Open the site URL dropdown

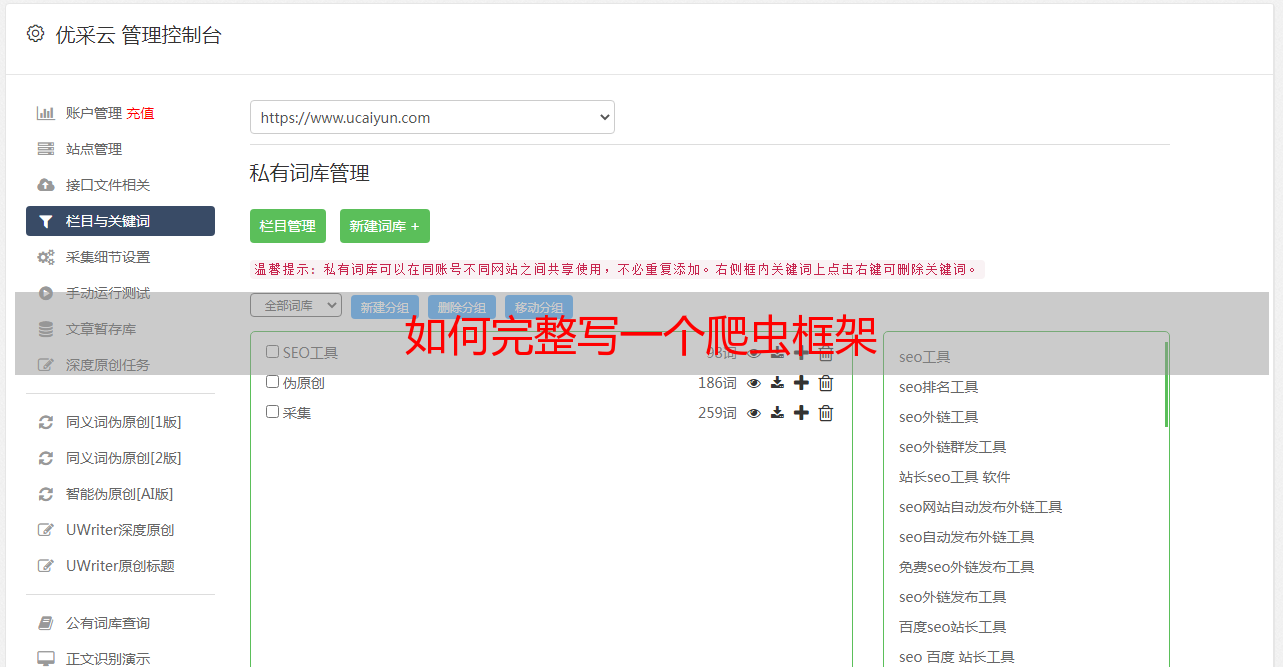click(x=432, y=117)
